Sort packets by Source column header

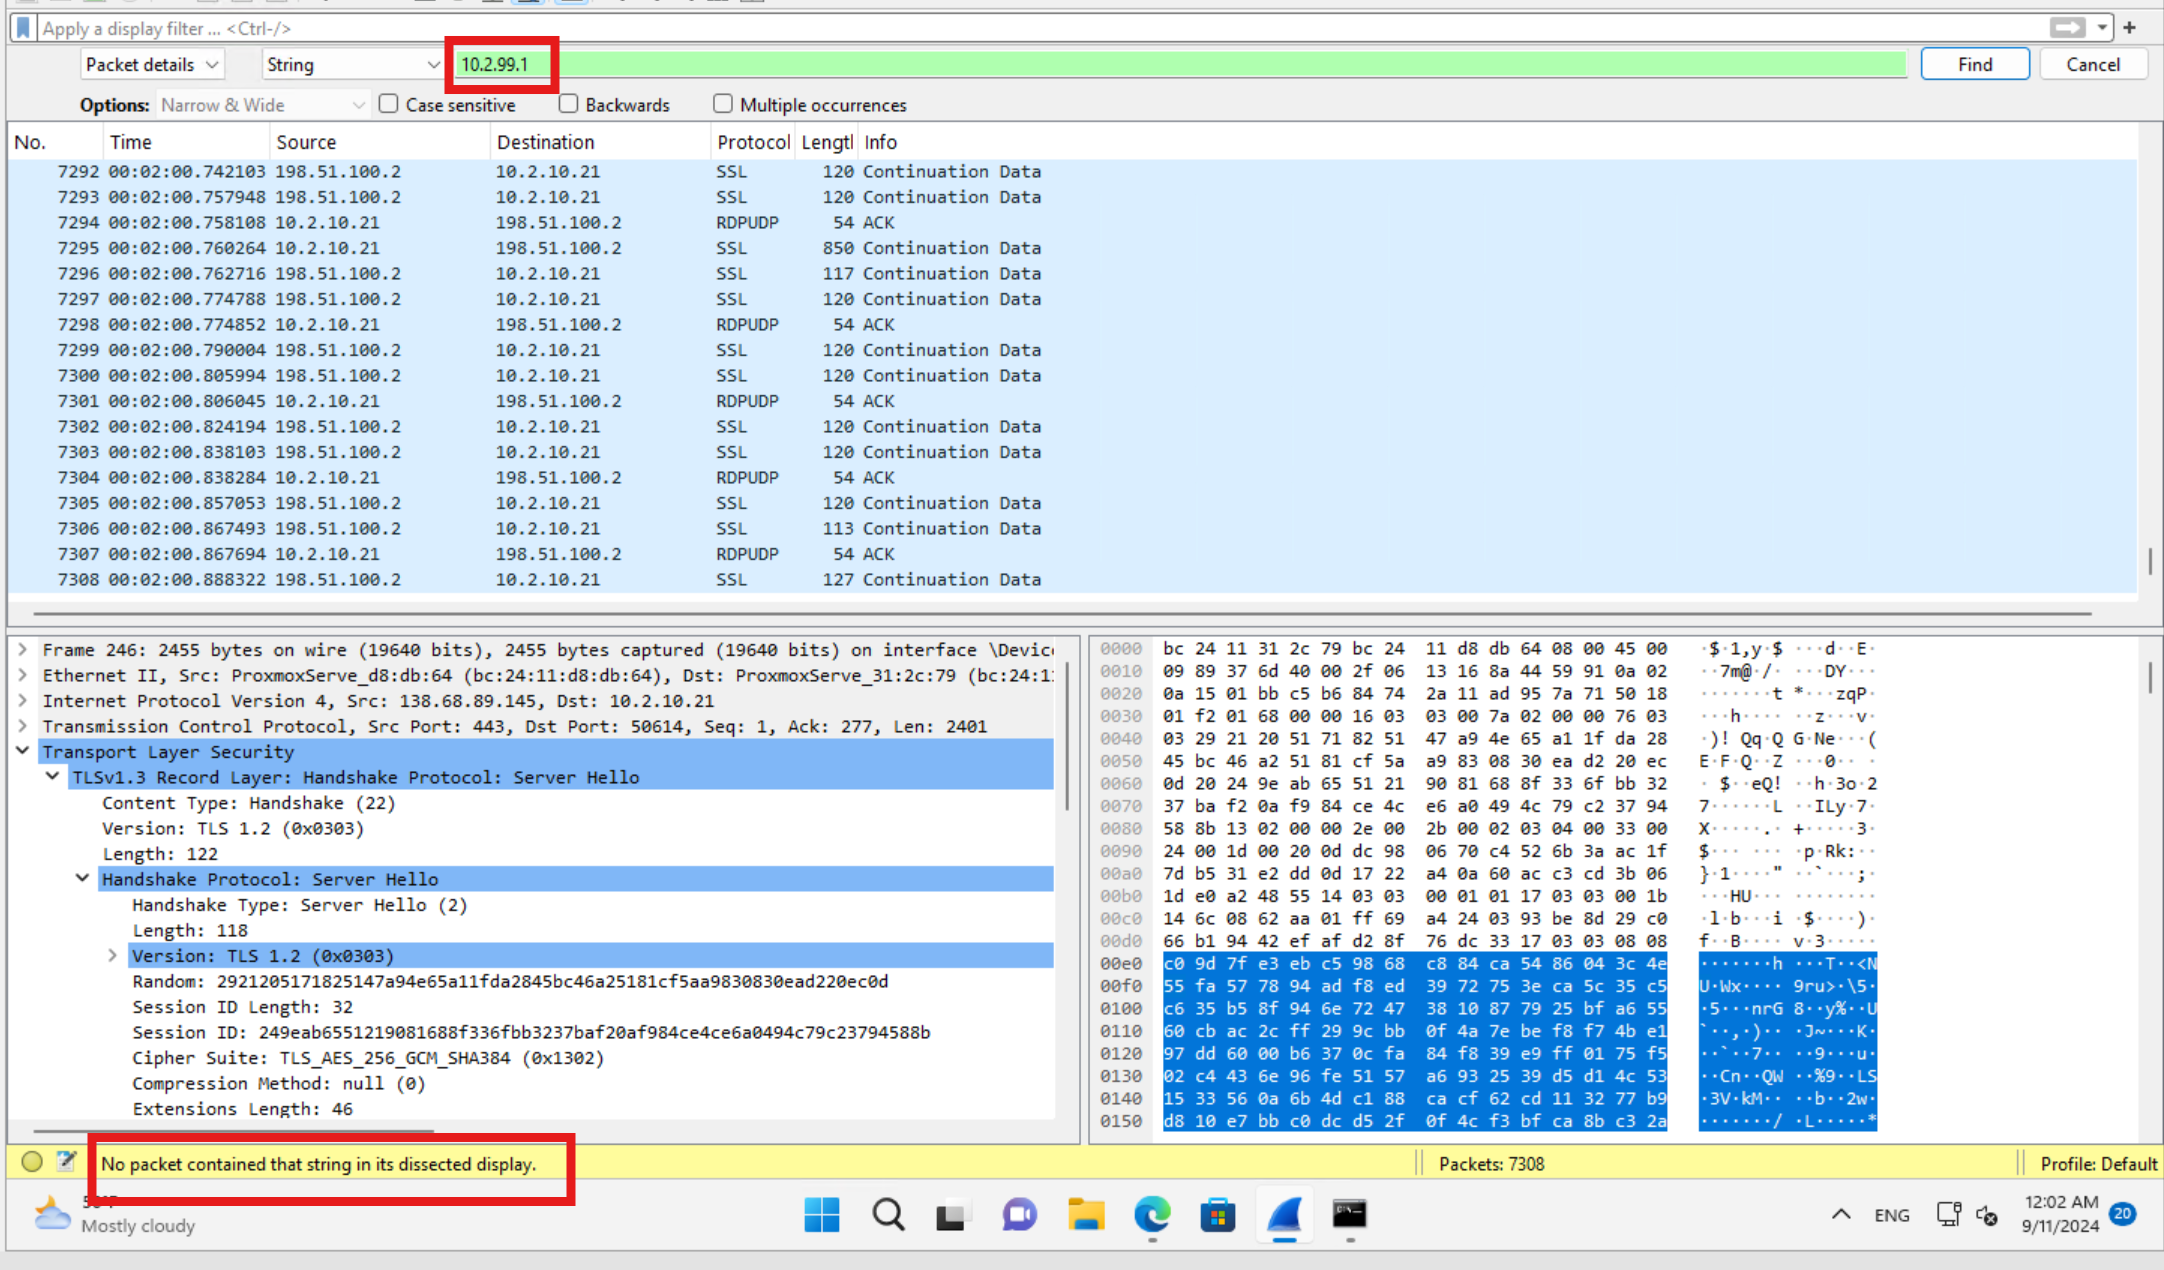pyautogui.click(x=306, y=142)
